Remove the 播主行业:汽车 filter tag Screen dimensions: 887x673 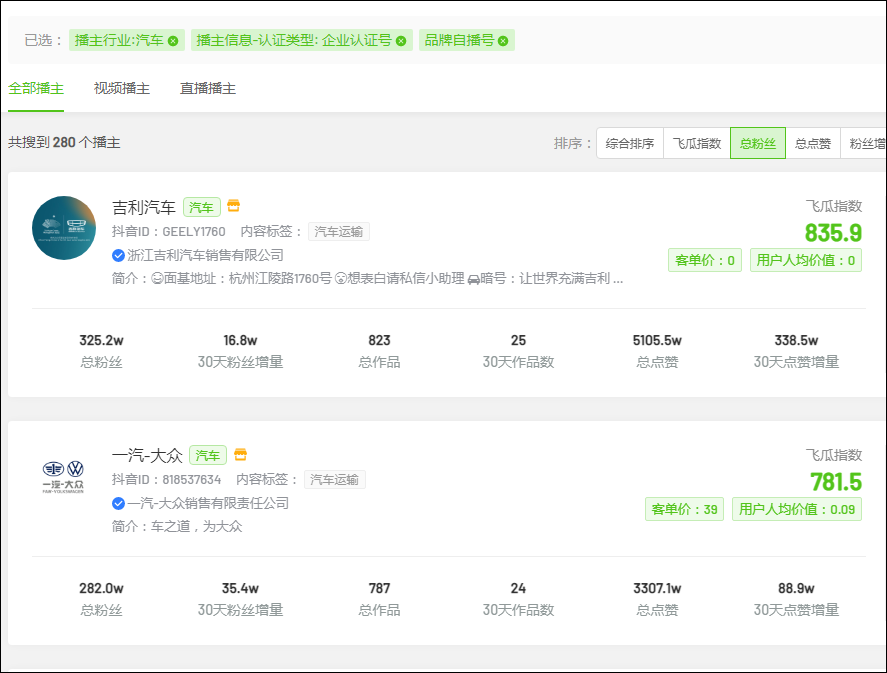click(x=173, y=41)
